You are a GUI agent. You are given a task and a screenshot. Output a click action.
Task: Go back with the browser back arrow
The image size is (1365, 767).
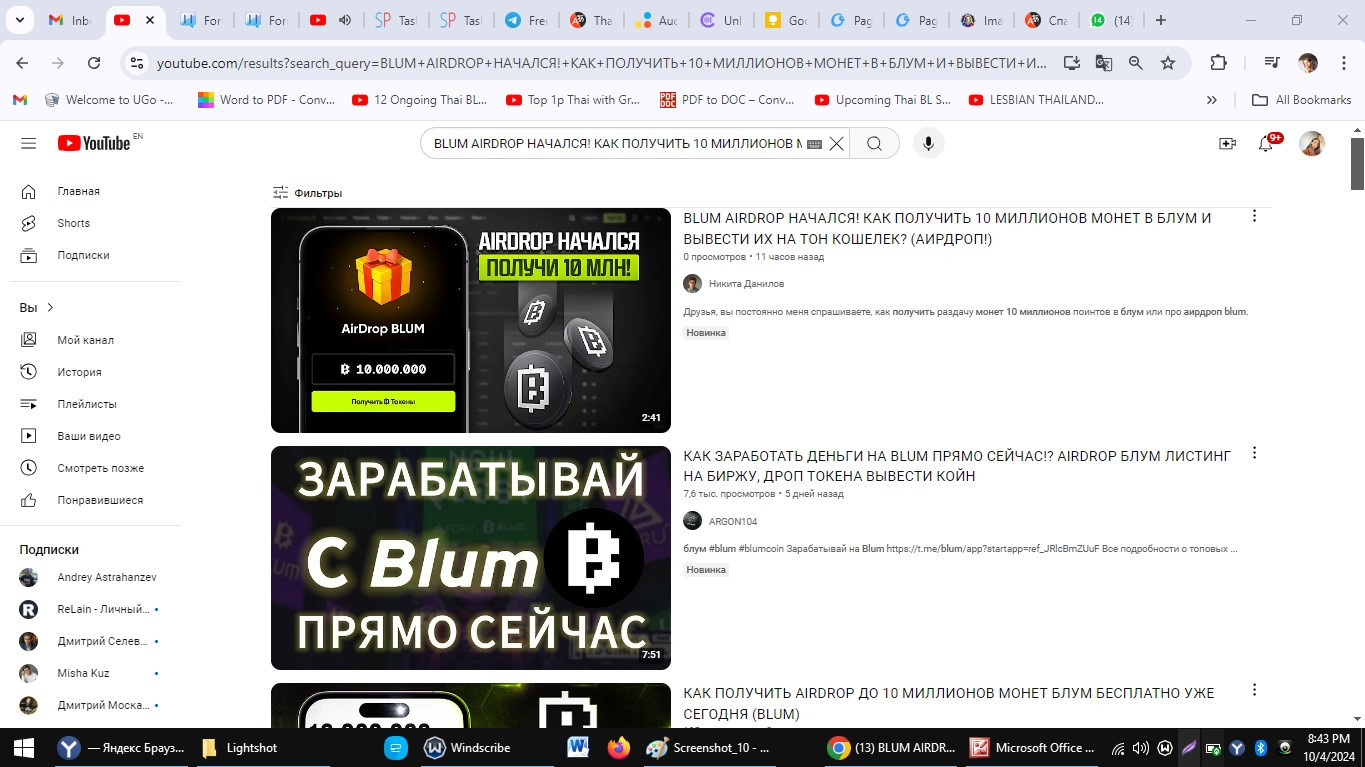[22, 63]
